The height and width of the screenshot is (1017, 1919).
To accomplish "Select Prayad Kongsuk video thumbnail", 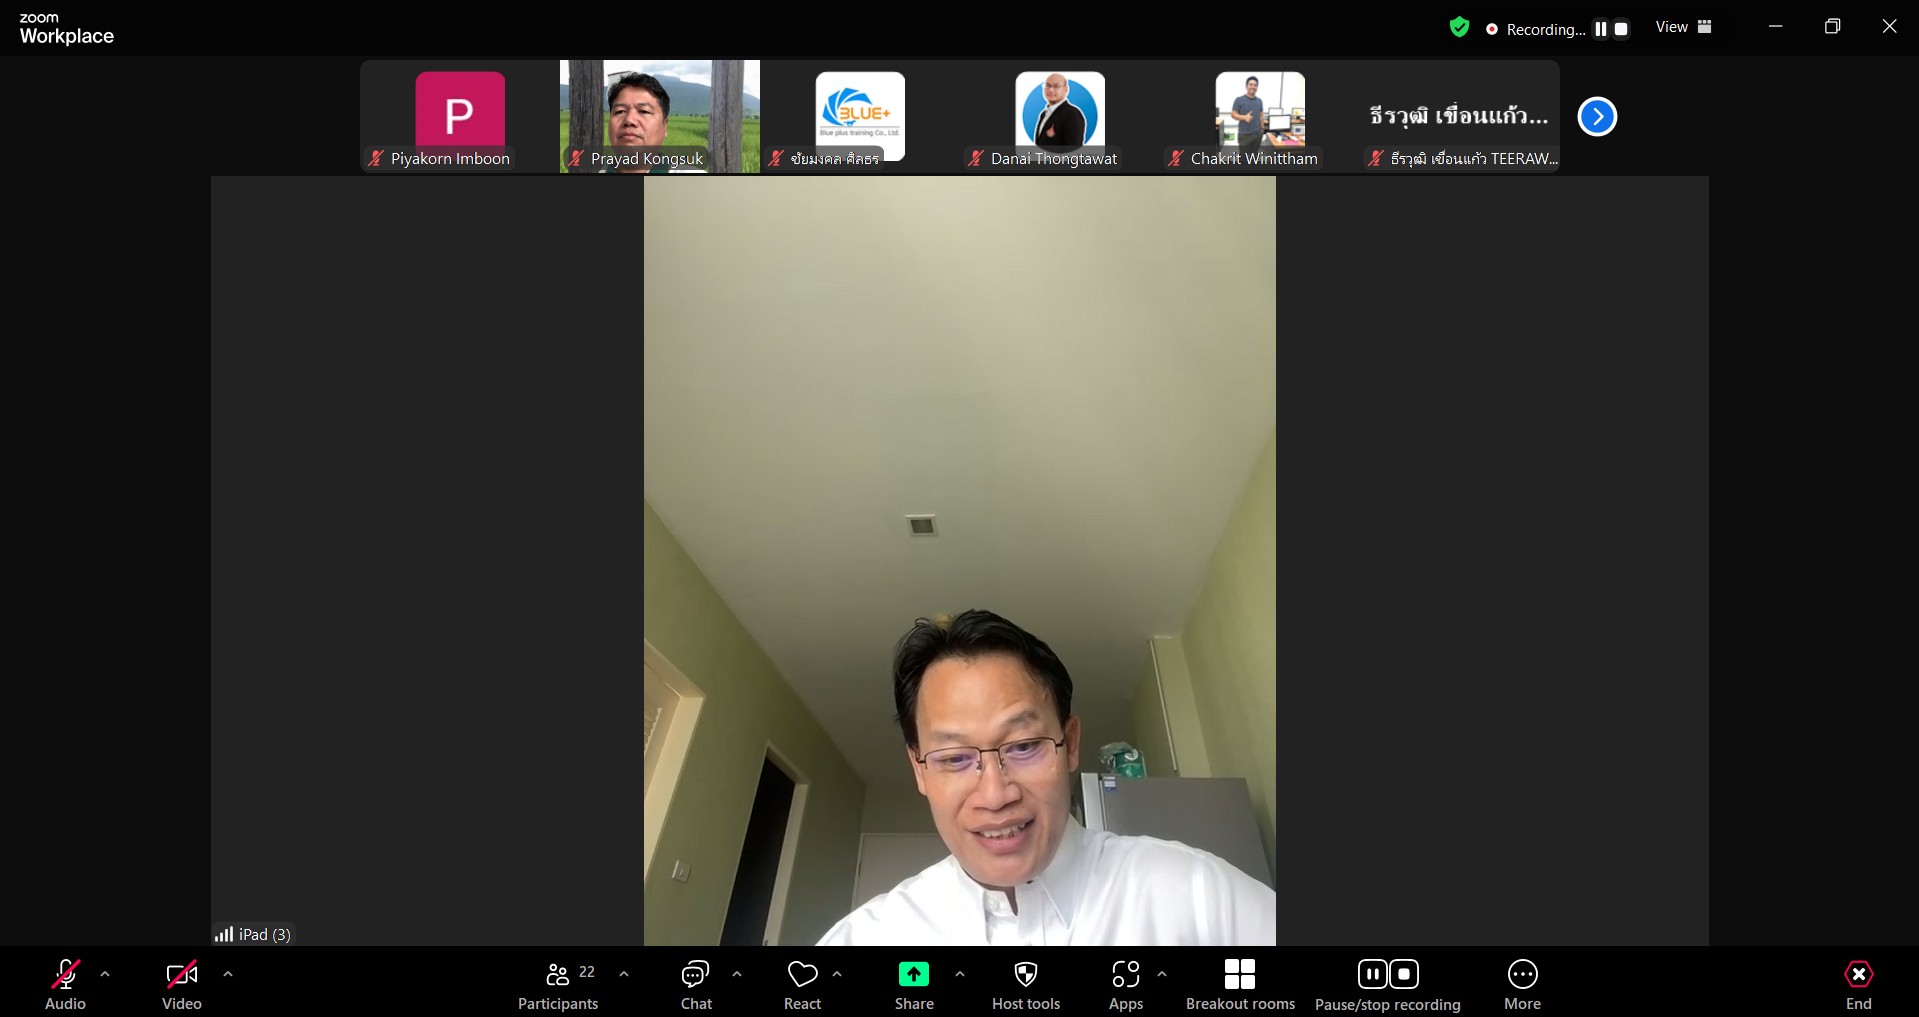I will pyautogui.click(x=659, y=116).
